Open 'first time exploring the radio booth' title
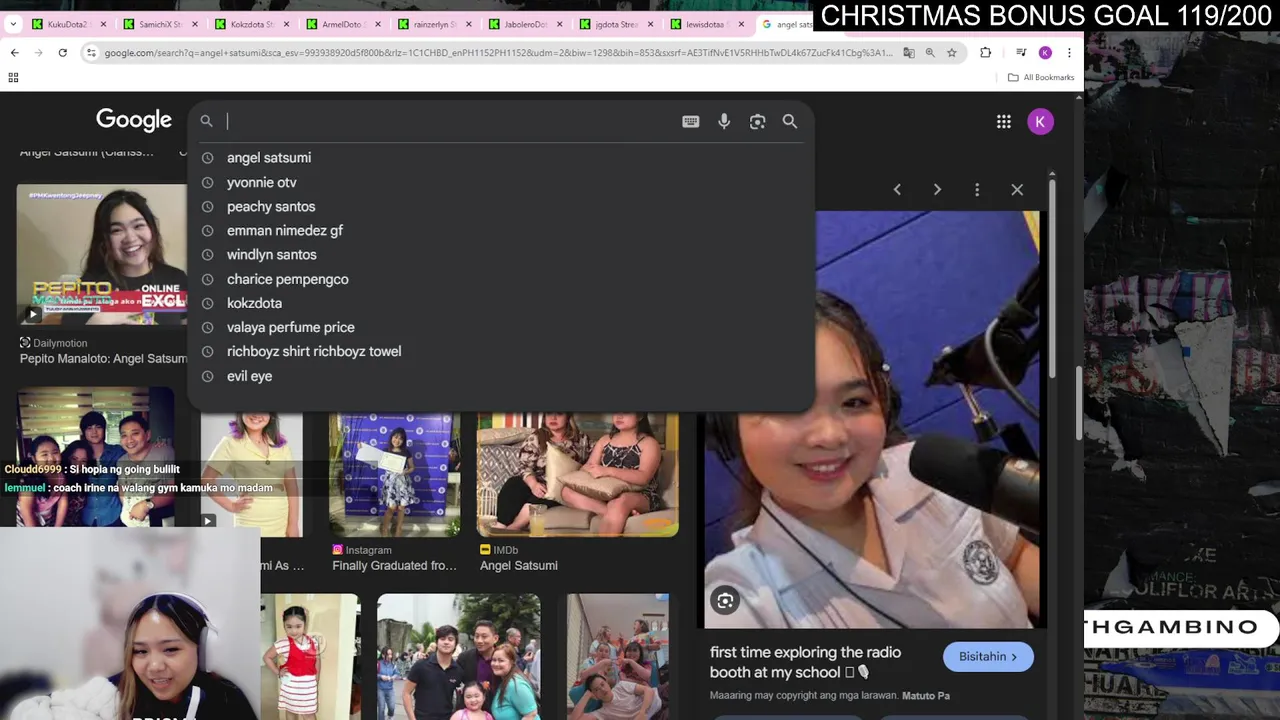Image resolution: width=1280 pixels, height=720 pixels. point(805,662)
